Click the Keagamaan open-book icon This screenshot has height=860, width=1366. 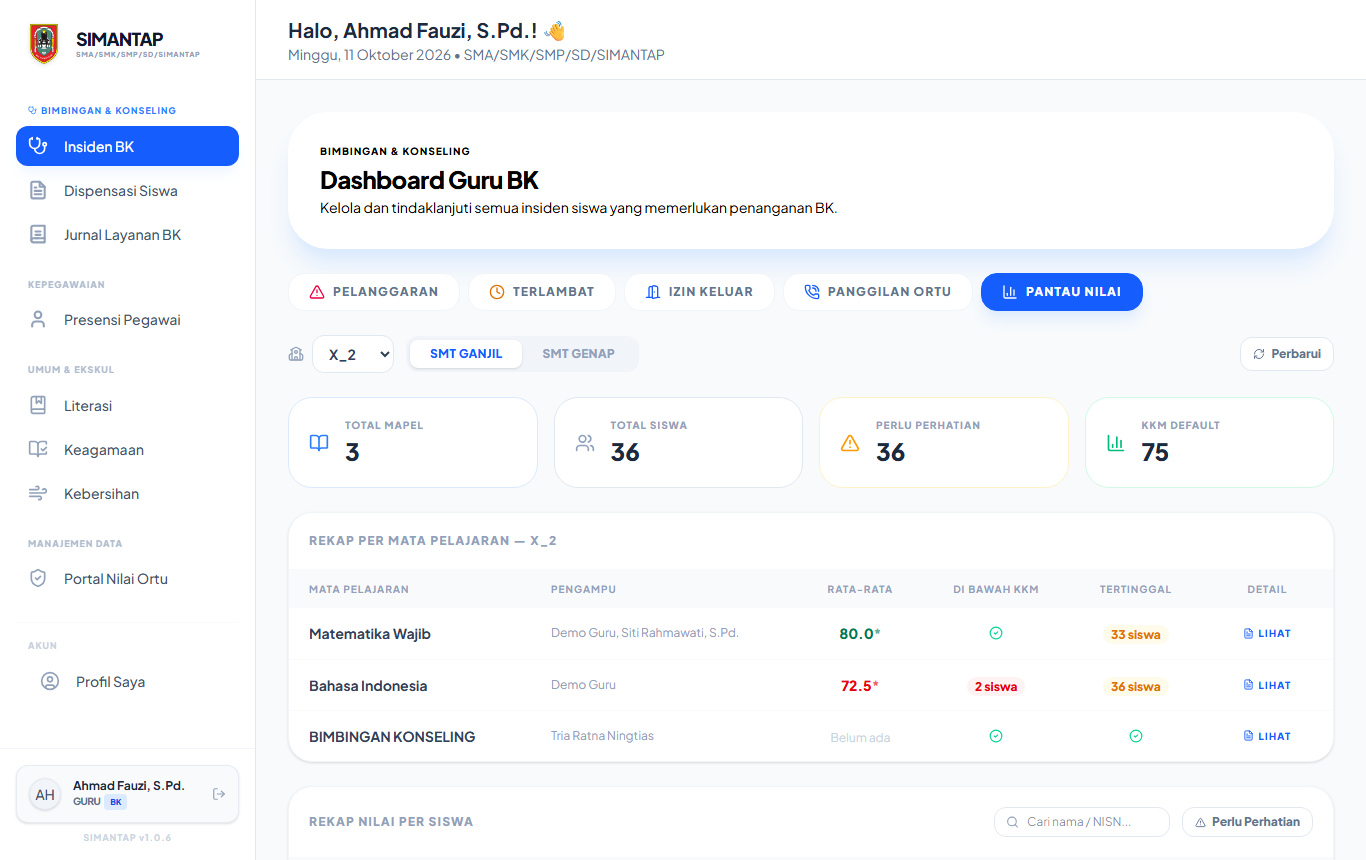pos(38,449)
